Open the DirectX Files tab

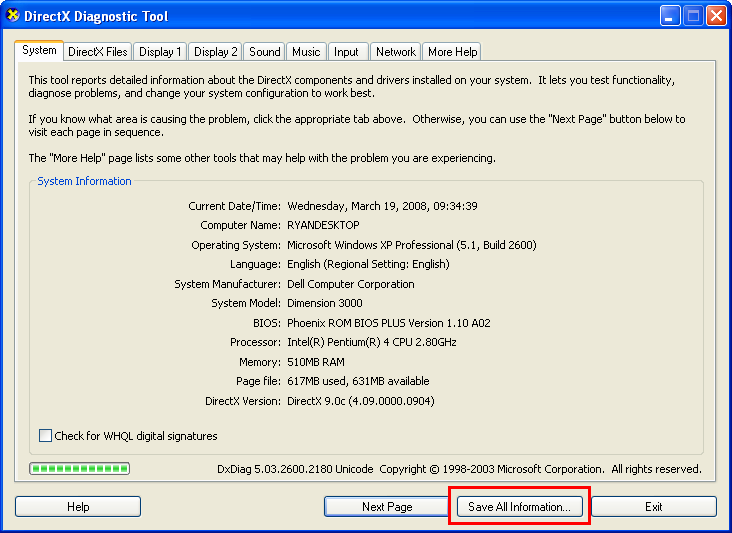[x=98, y=52]
